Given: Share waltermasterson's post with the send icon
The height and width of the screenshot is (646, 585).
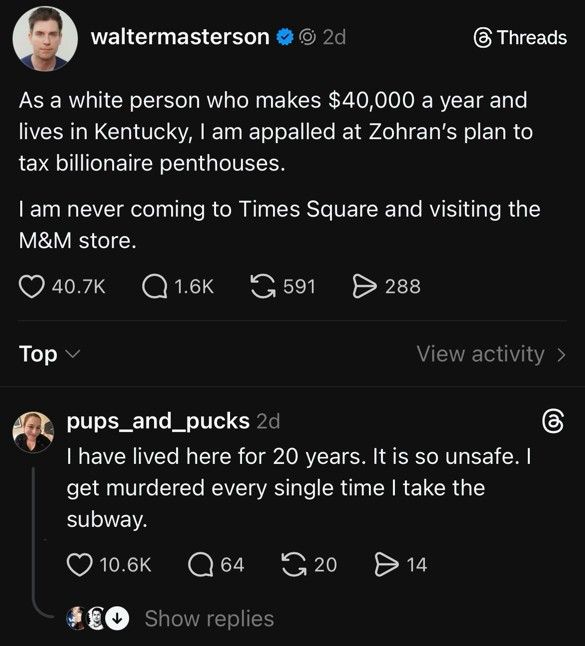Looking at the screenshot, I should 365,287.
